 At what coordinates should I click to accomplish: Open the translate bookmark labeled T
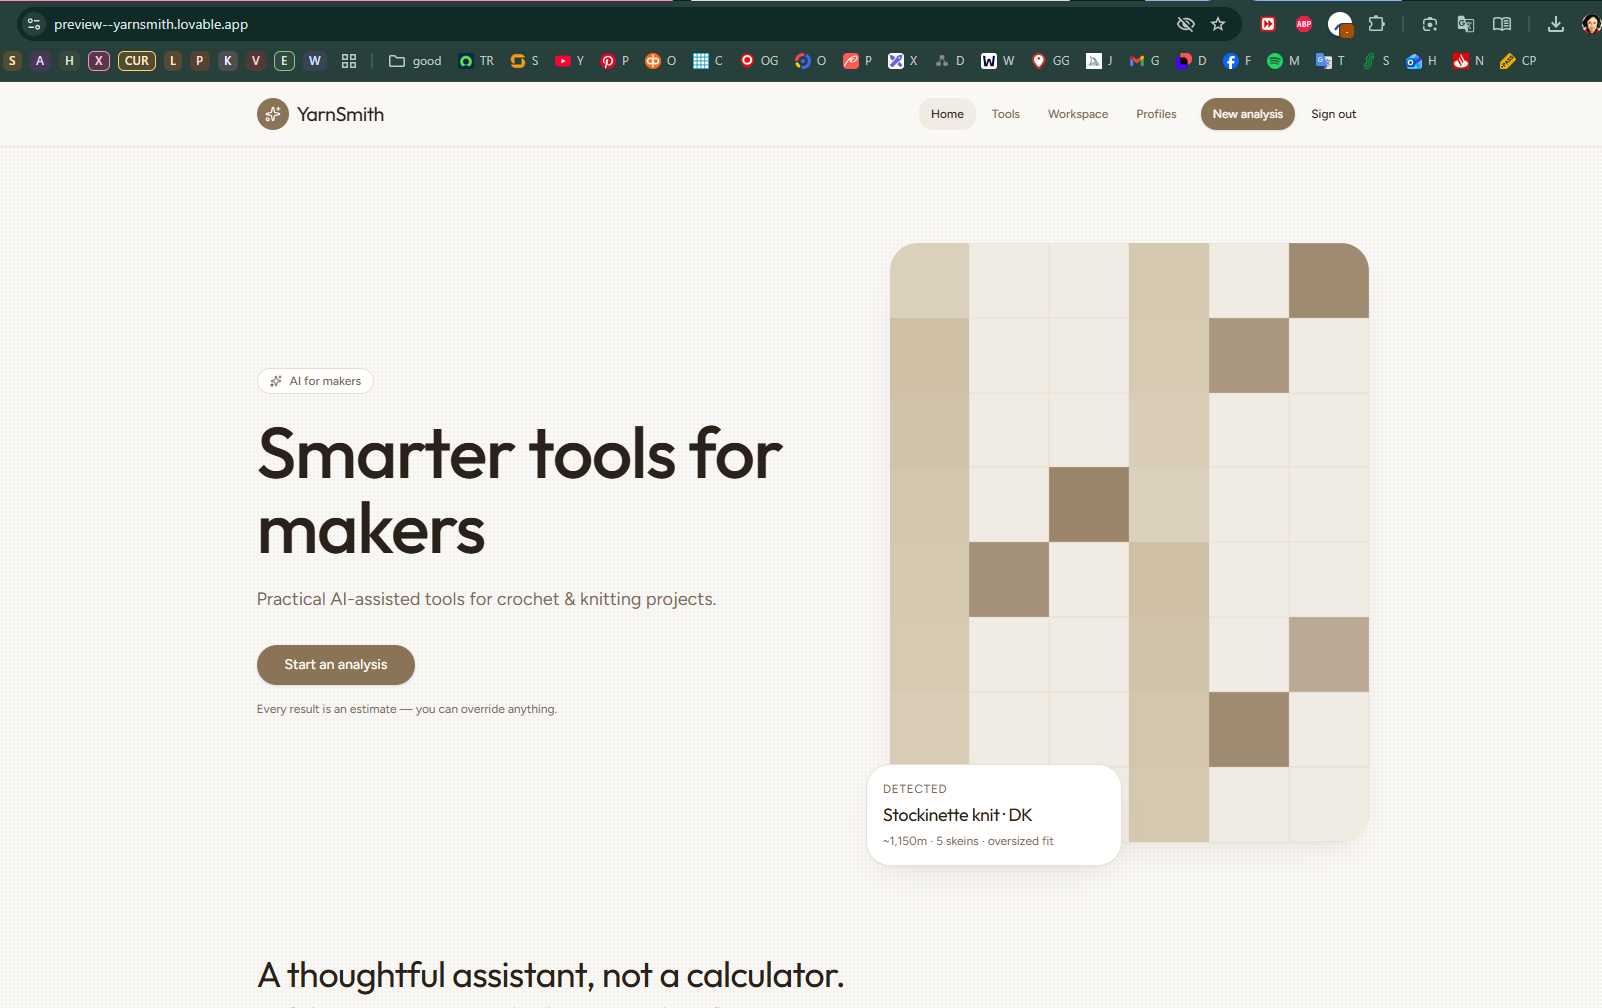point(1331,61)
